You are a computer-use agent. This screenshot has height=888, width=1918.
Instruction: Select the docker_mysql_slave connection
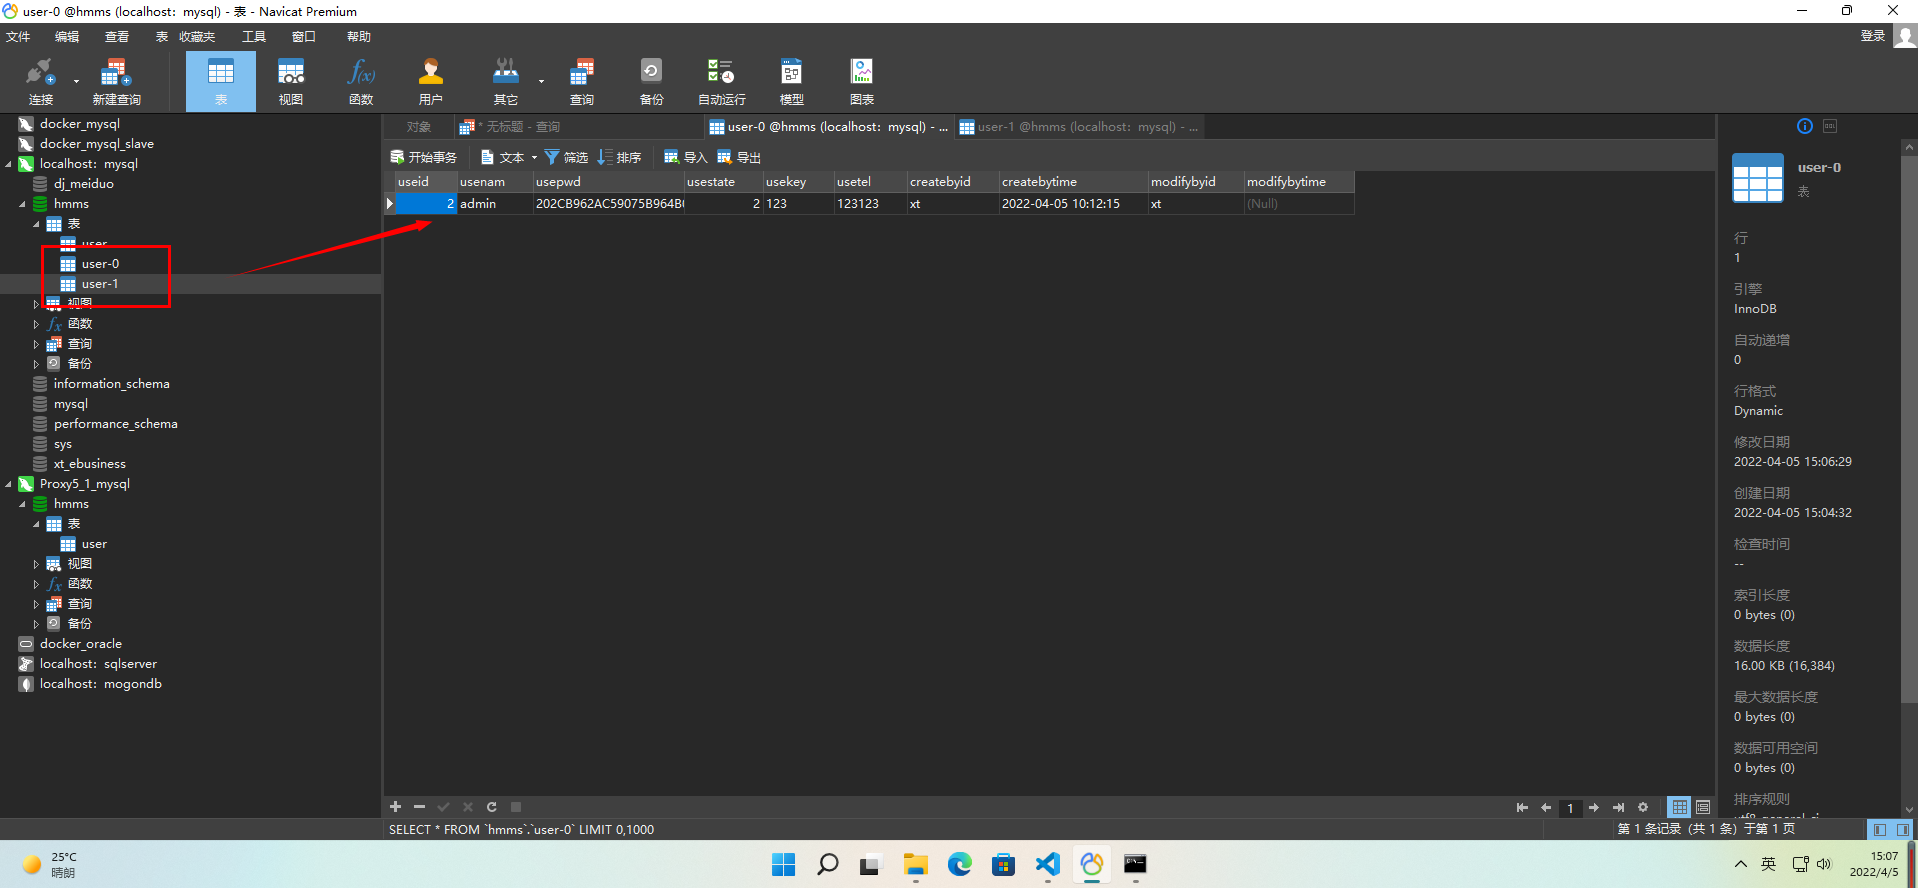point(97,144)
